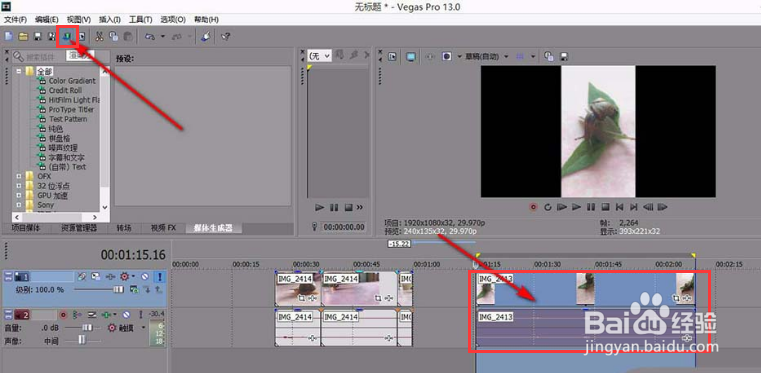
Task: Open the trimmer (无) media dropdown
Action: (x=319, y=56)
